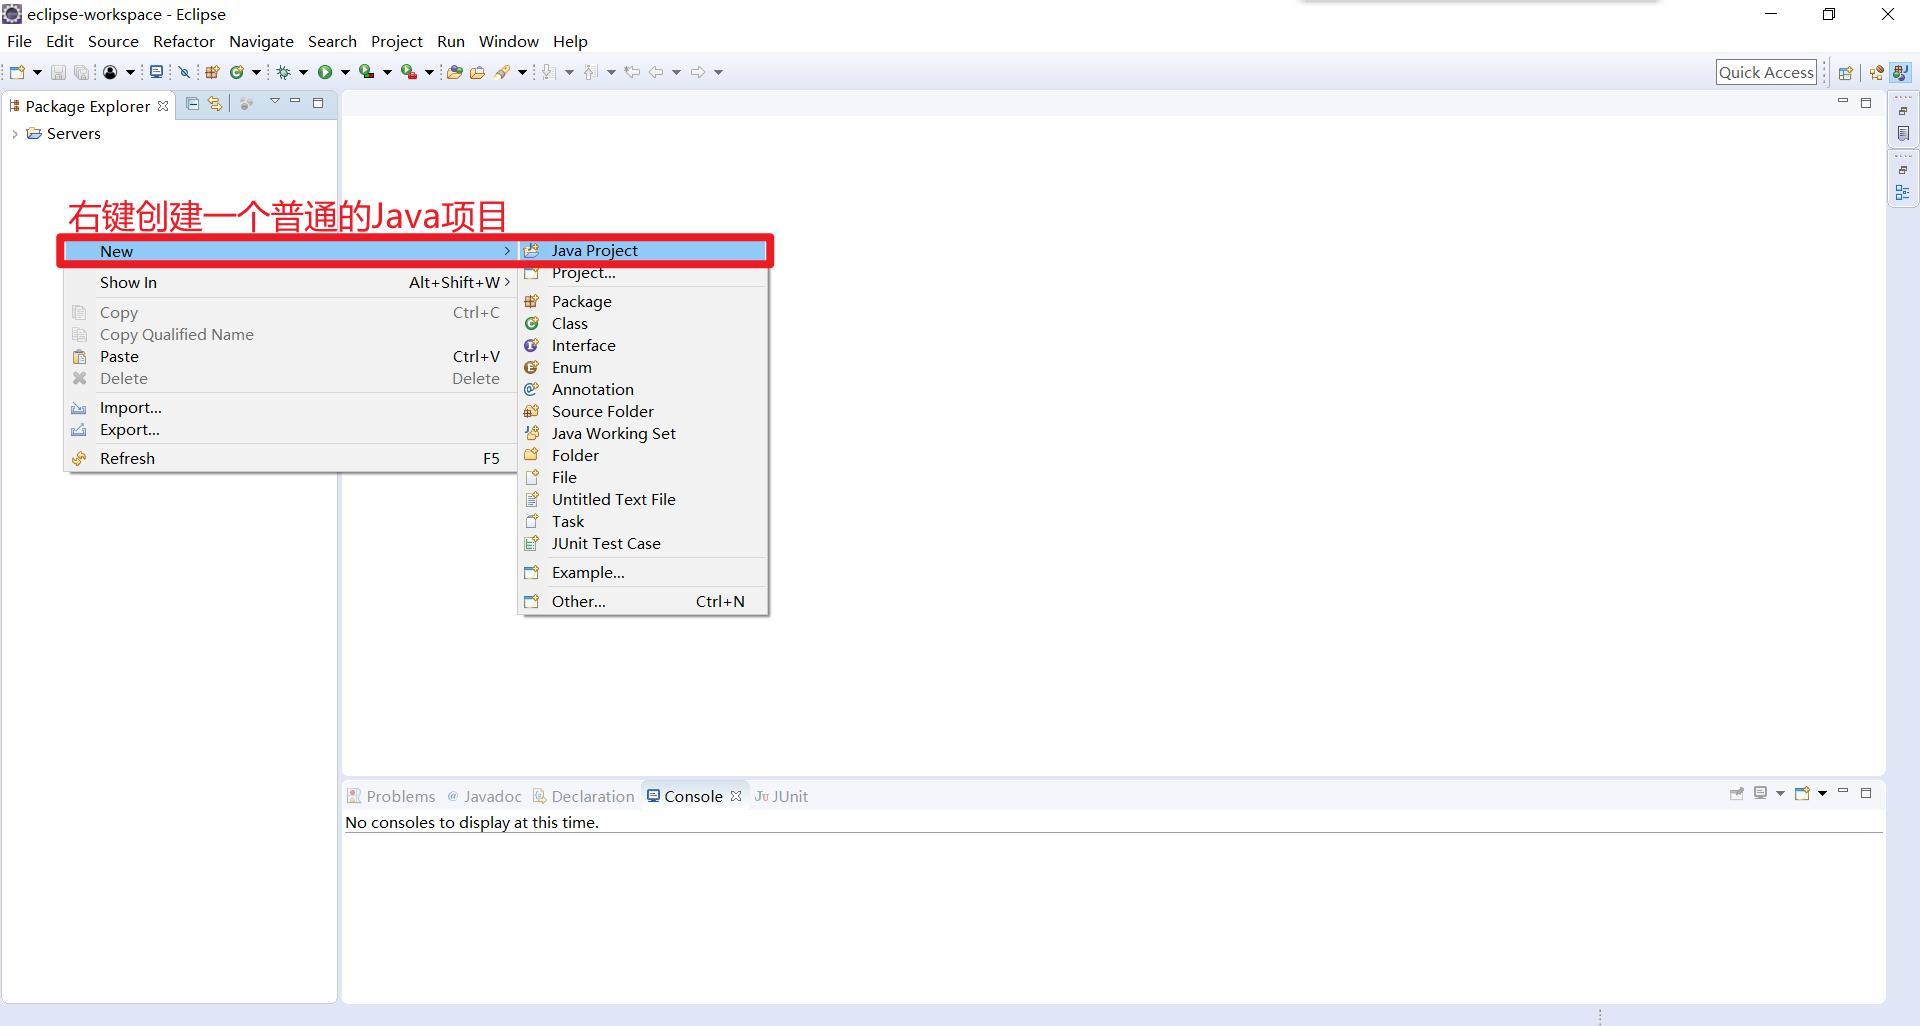1920x1026 pixels.
Task: Select the Servers project folder
Action: 63,134
